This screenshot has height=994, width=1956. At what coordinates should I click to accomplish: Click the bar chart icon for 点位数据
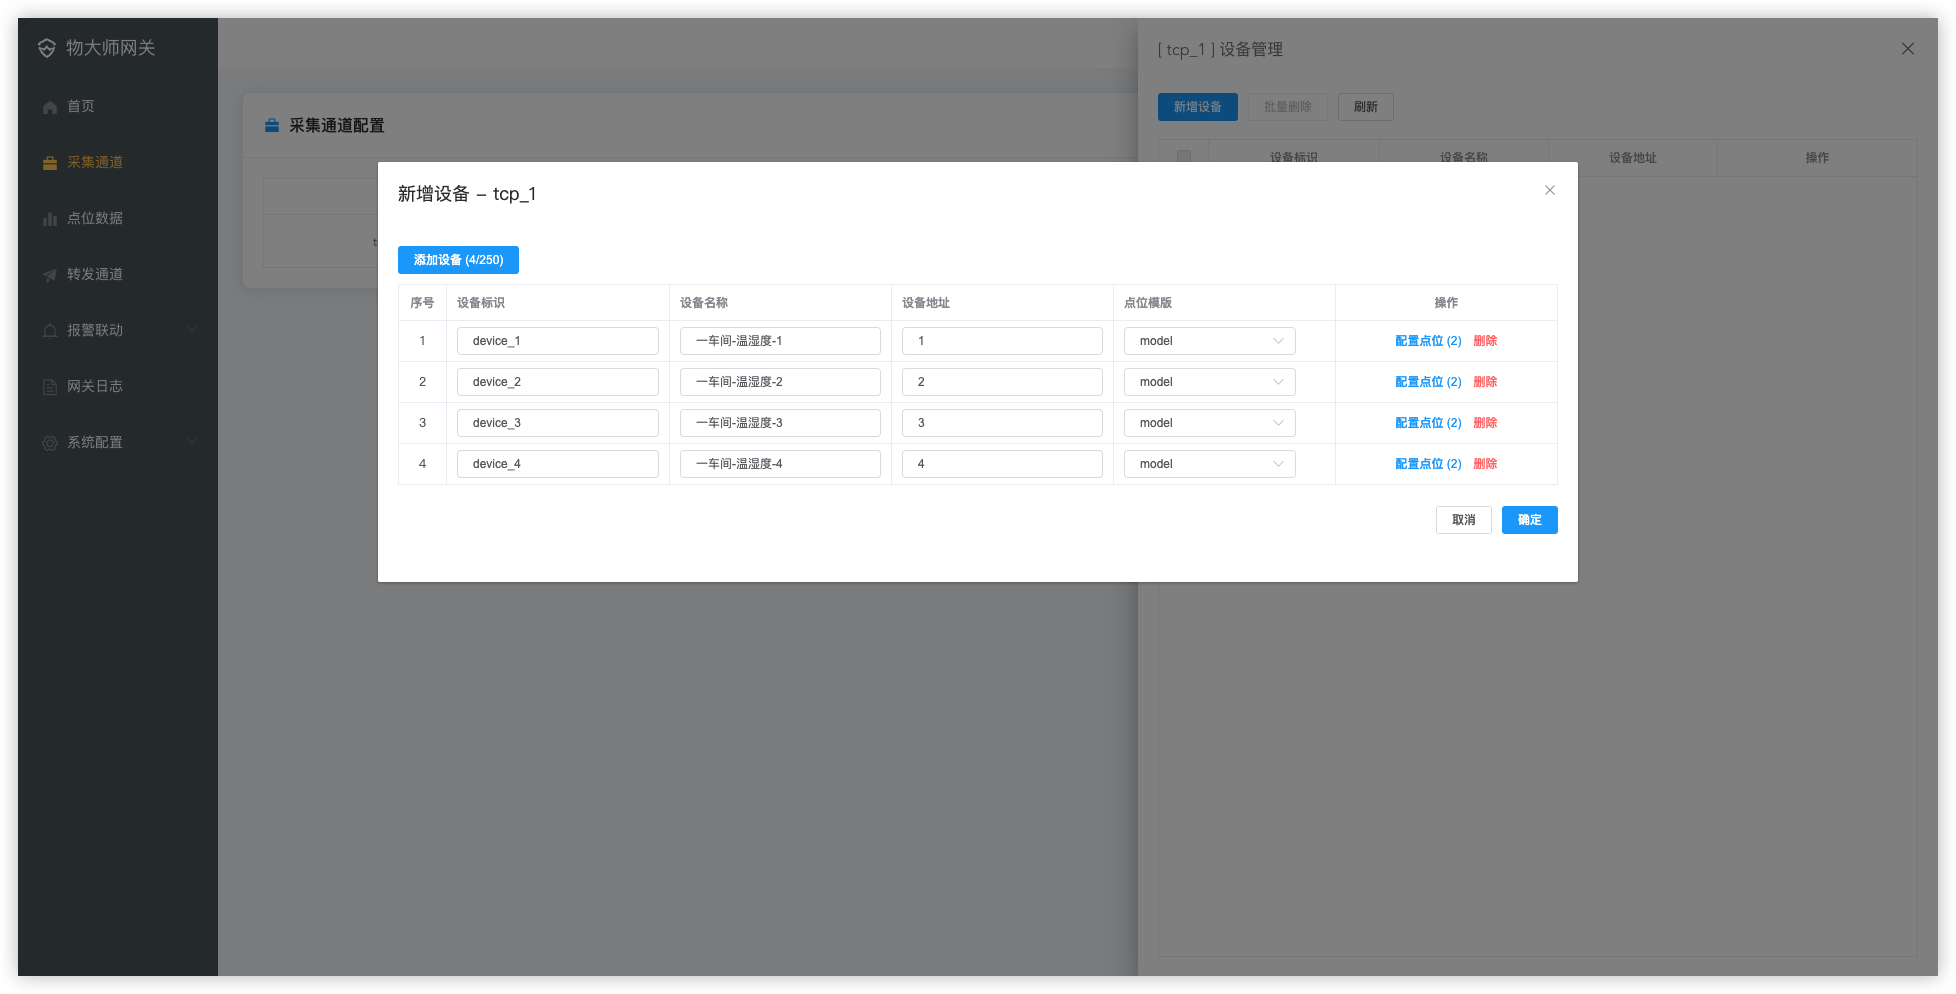point(50,219)
